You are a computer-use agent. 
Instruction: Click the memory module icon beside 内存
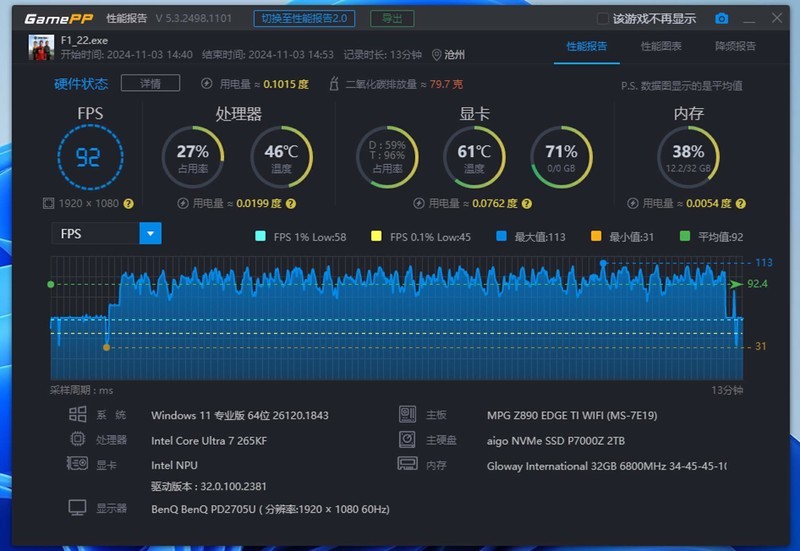pos(407,463)
